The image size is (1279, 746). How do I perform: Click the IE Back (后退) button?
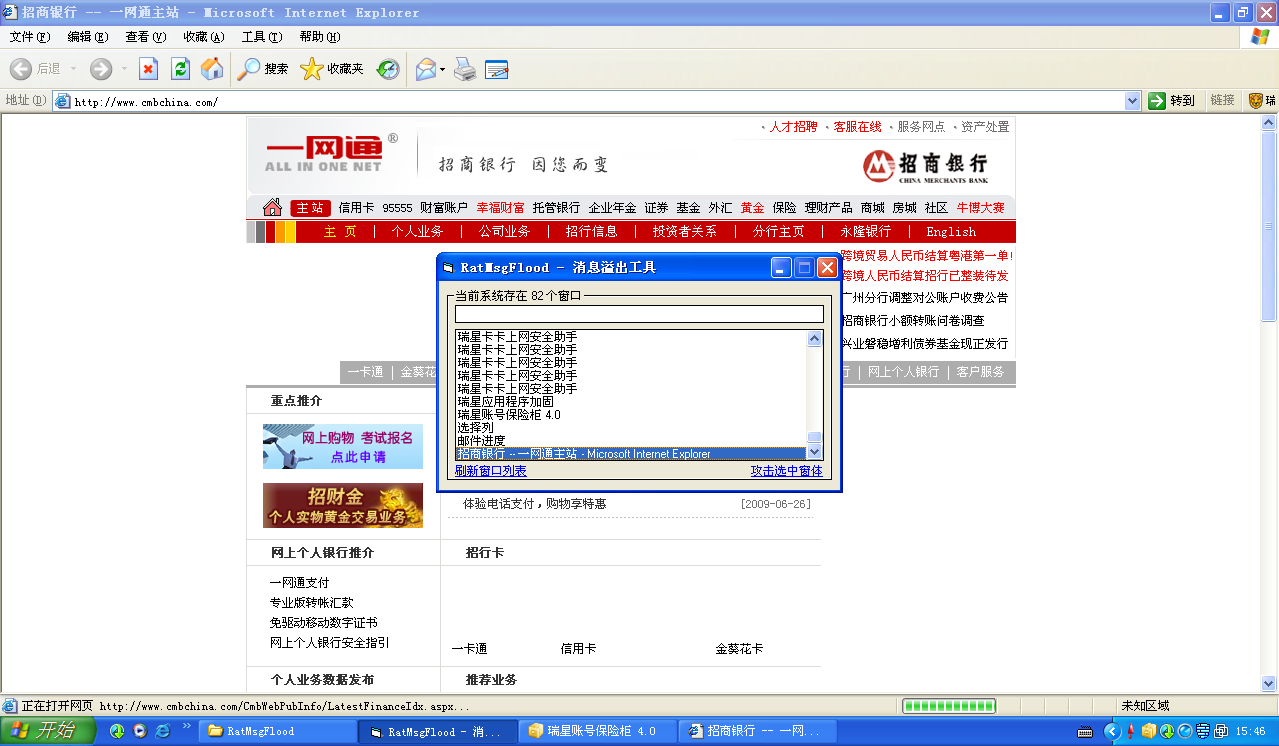tap(35, 69)
